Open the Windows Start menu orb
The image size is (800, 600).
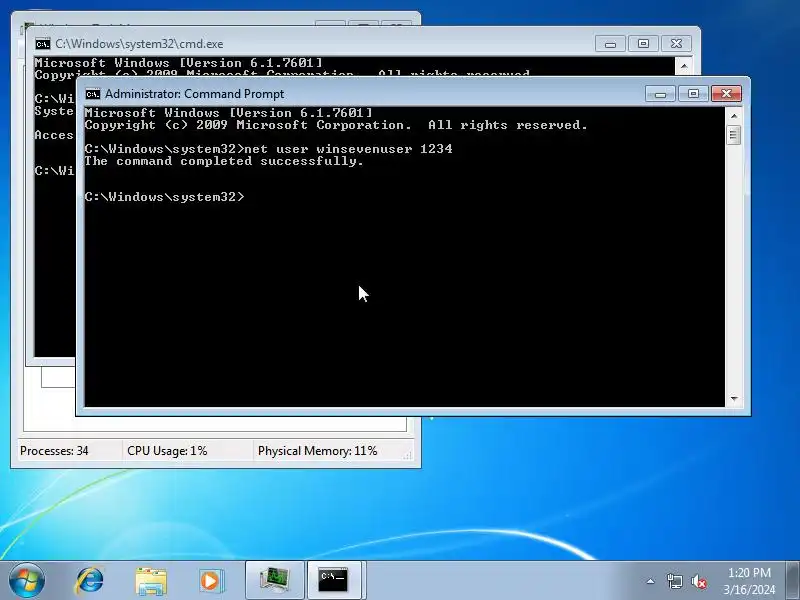click(27, 581)
